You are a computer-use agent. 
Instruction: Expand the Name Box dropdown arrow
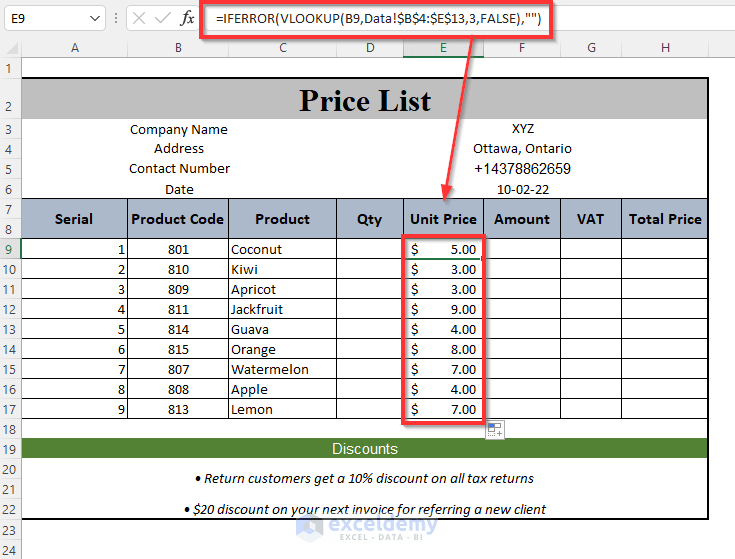point(95,18)
